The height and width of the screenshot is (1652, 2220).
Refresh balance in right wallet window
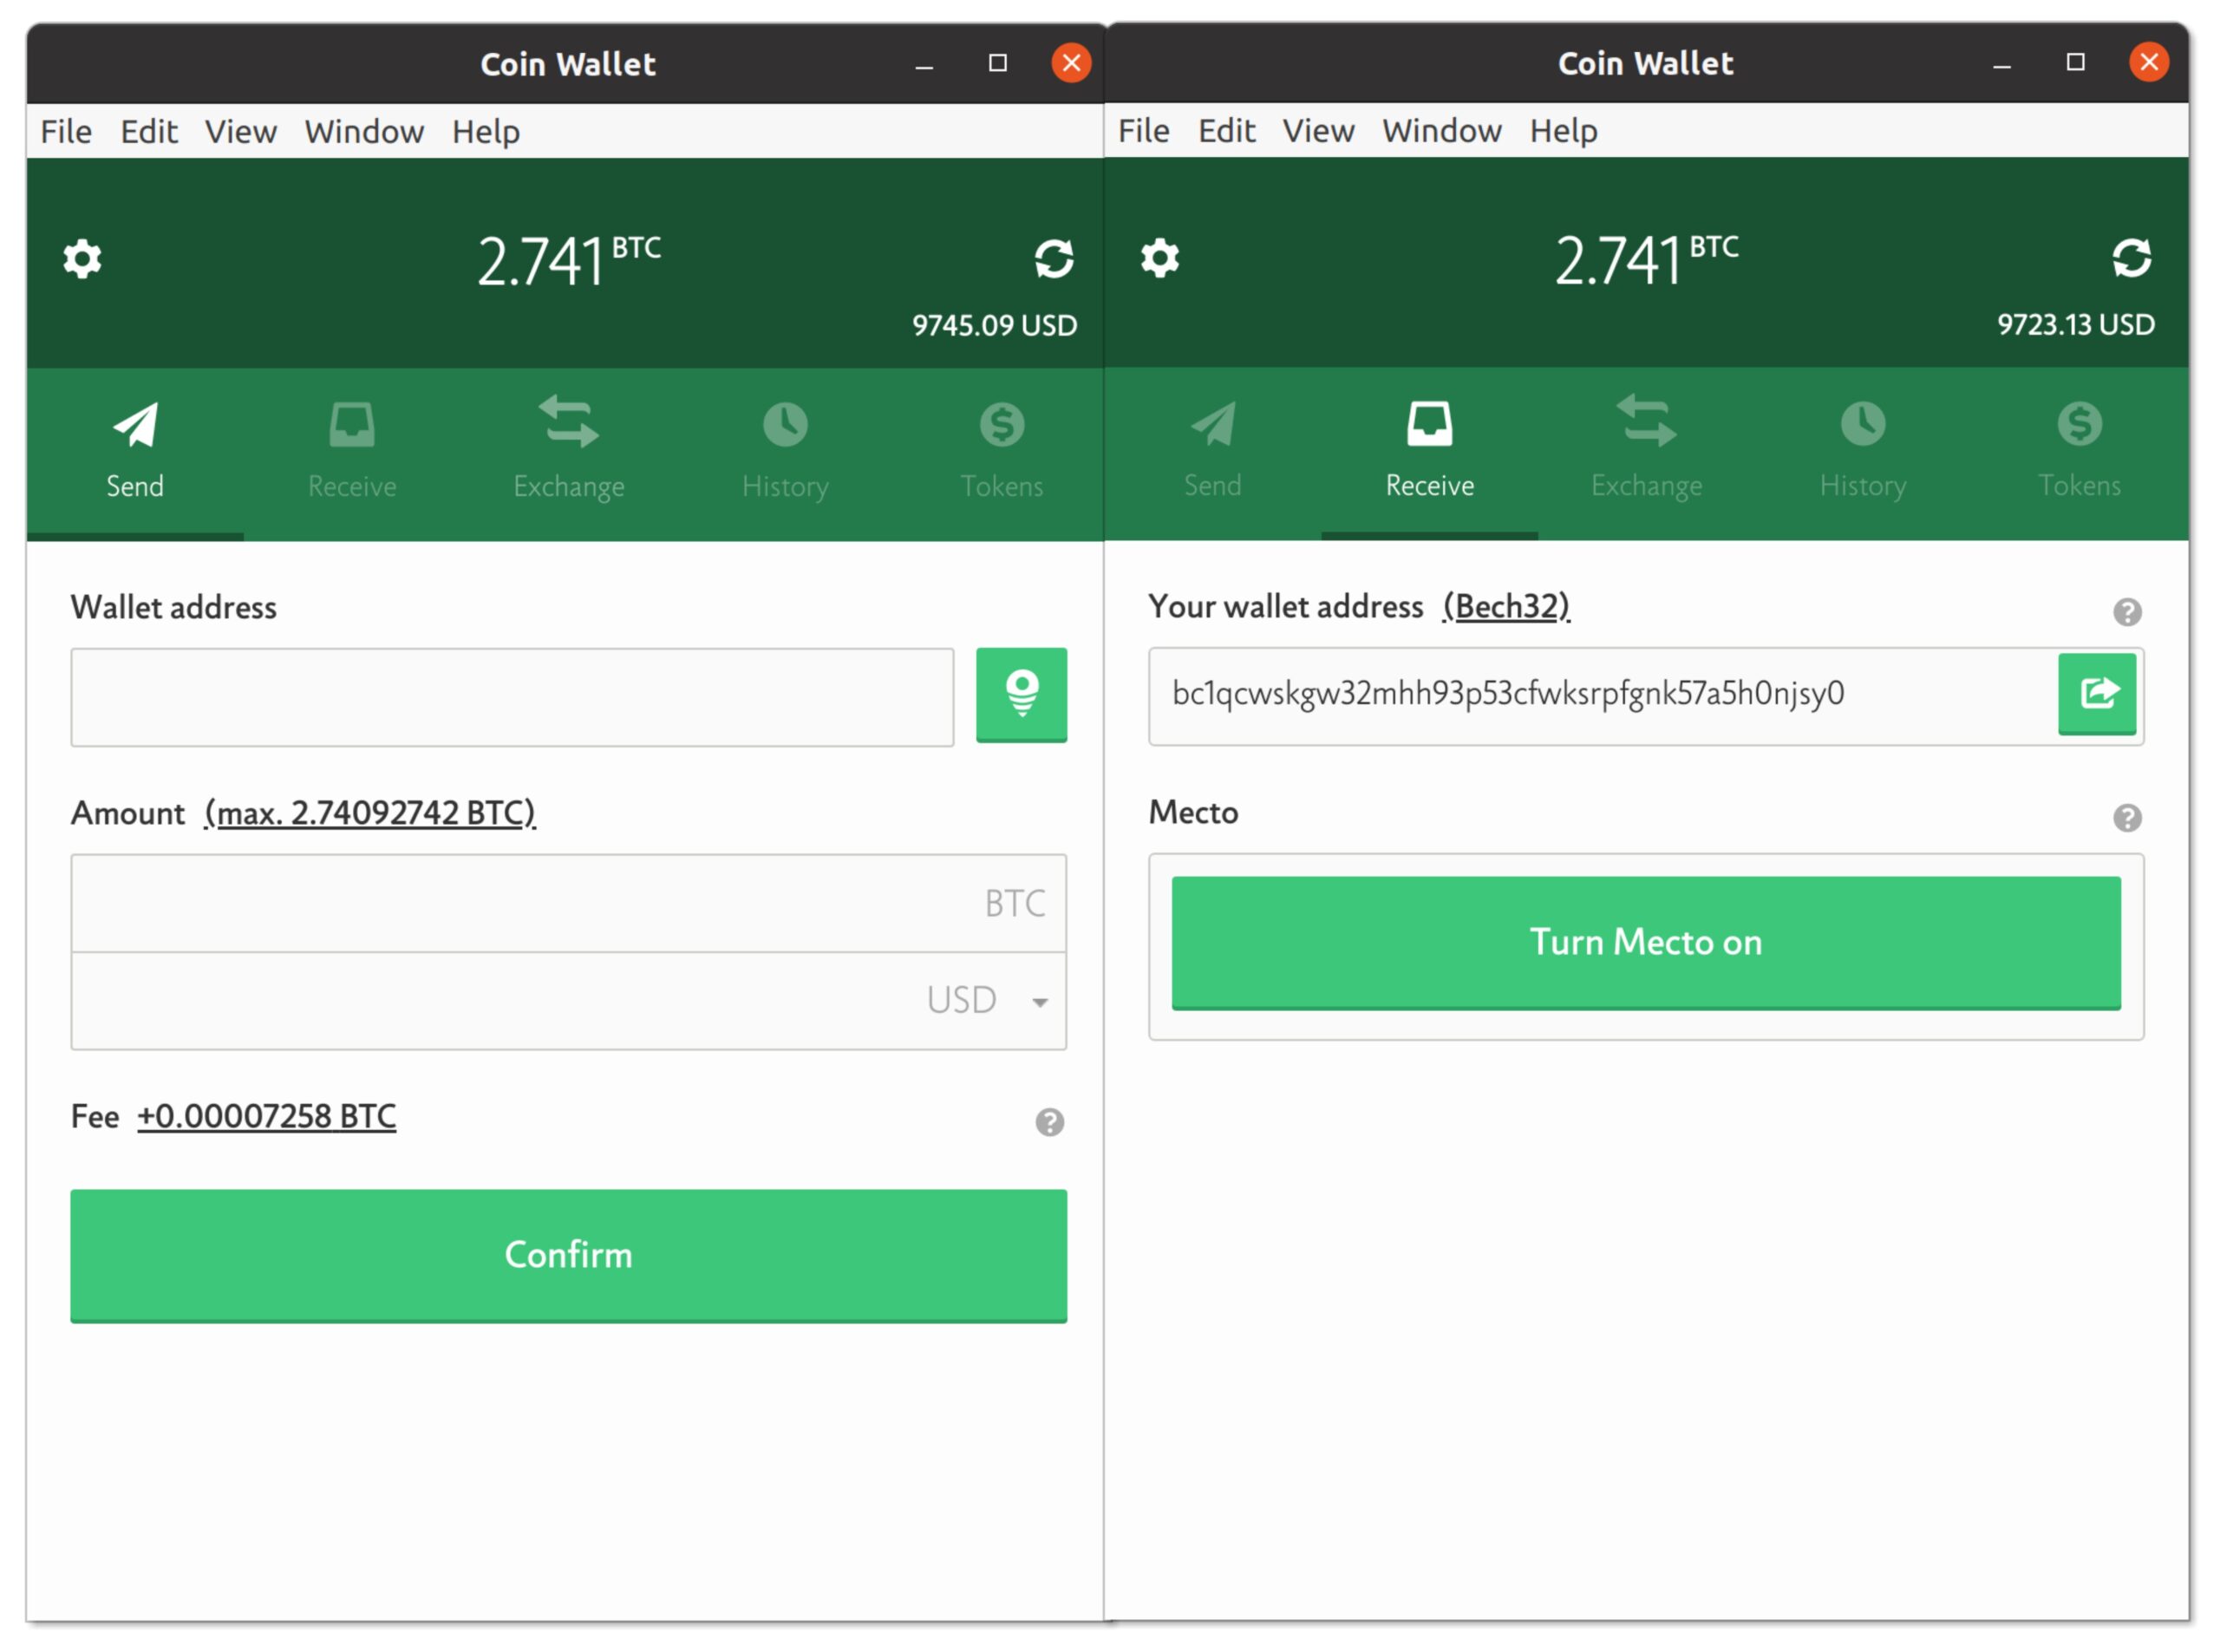point(2133,258)
